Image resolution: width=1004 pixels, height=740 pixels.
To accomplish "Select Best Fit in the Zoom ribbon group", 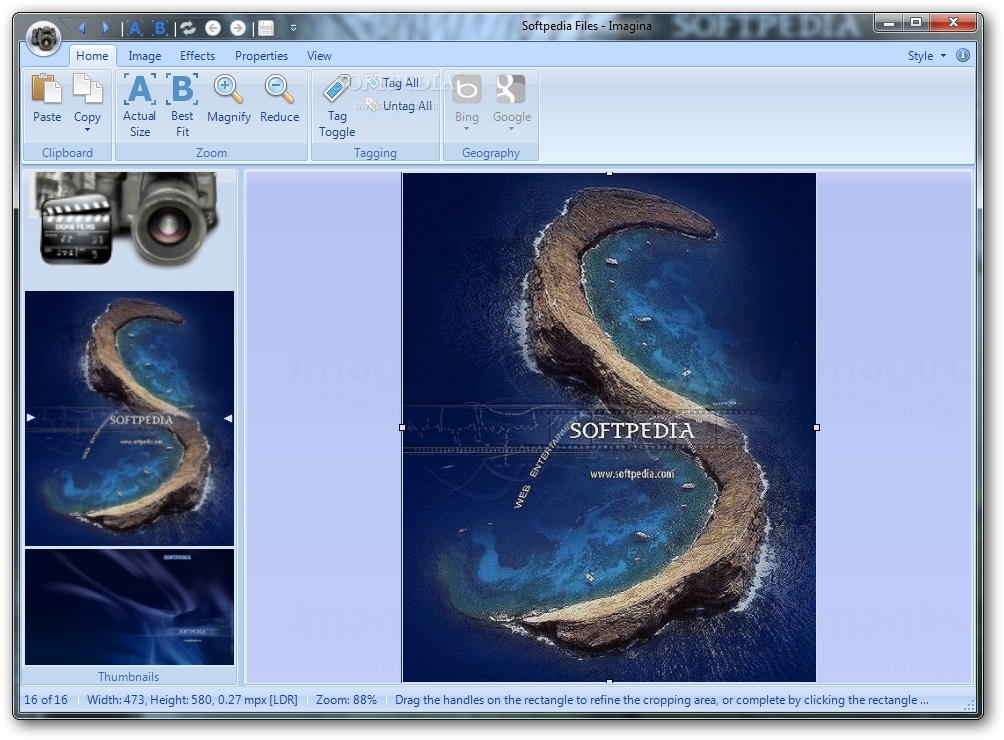I will tap(182, 106).
